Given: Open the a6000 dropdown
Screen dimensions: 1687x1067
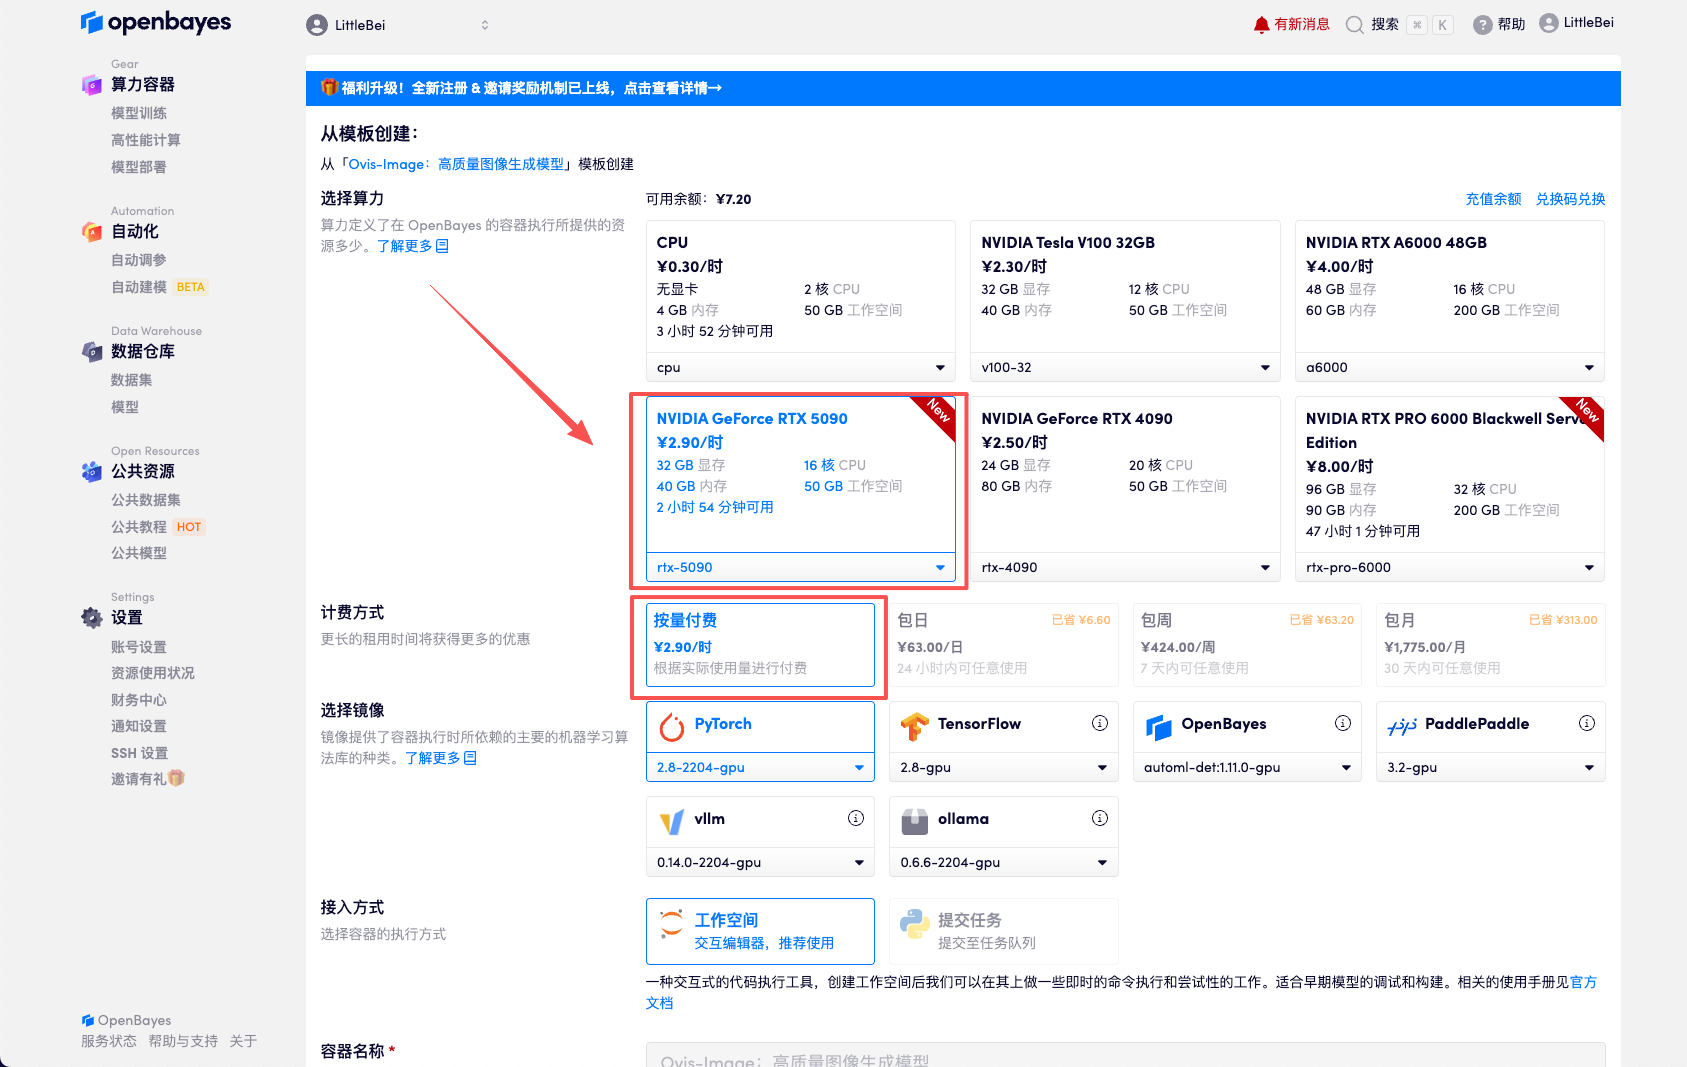Looking at the screenshot, I should click(1450, 367).
